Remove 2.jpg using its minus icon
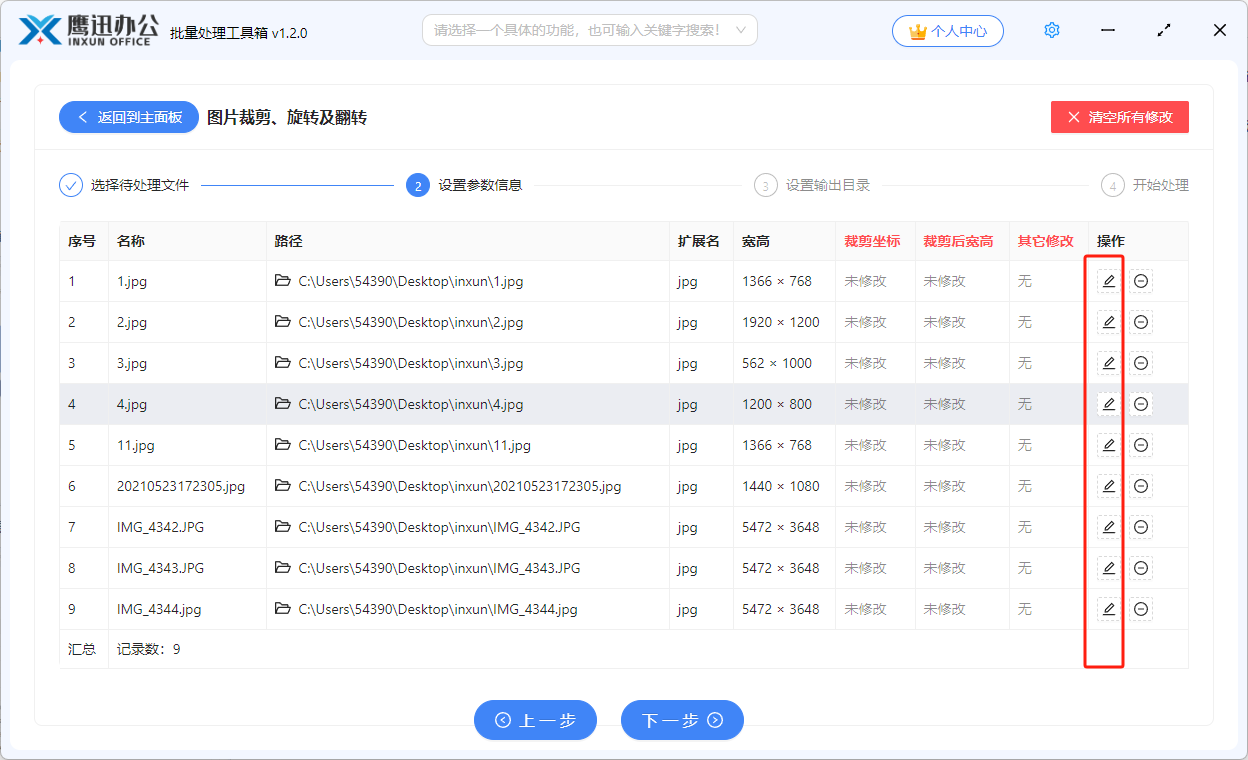Screen dimensions: 1248x760 coord(1141,322)
